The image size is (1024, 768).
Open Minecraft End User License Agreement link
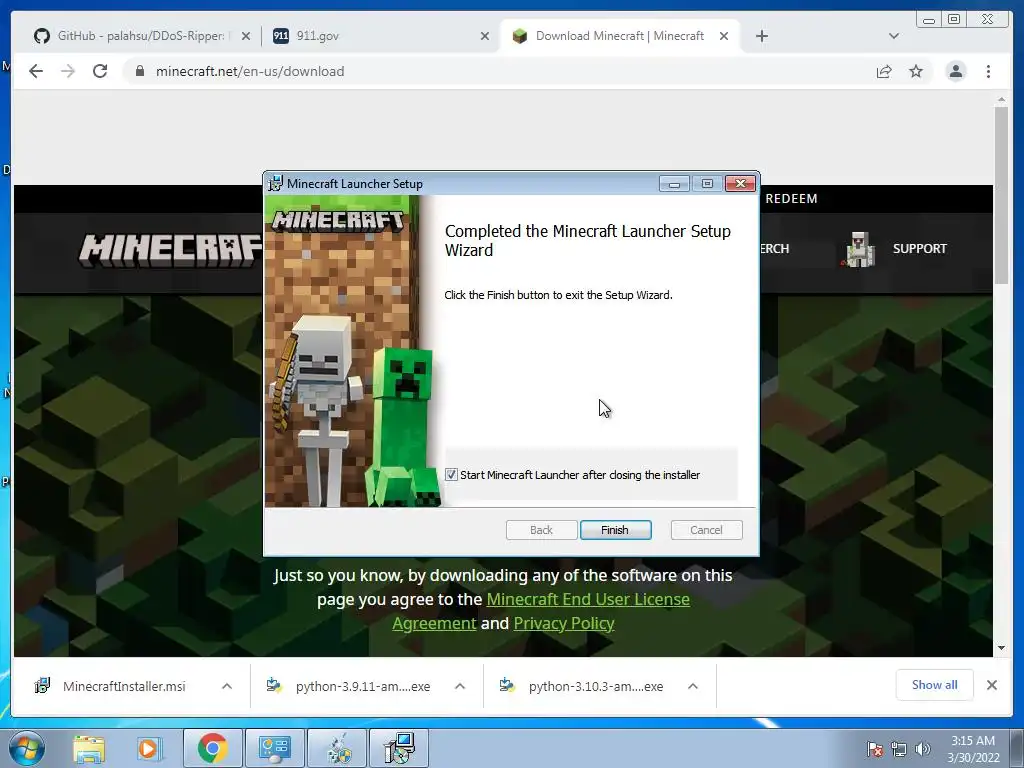click(541, 611)
